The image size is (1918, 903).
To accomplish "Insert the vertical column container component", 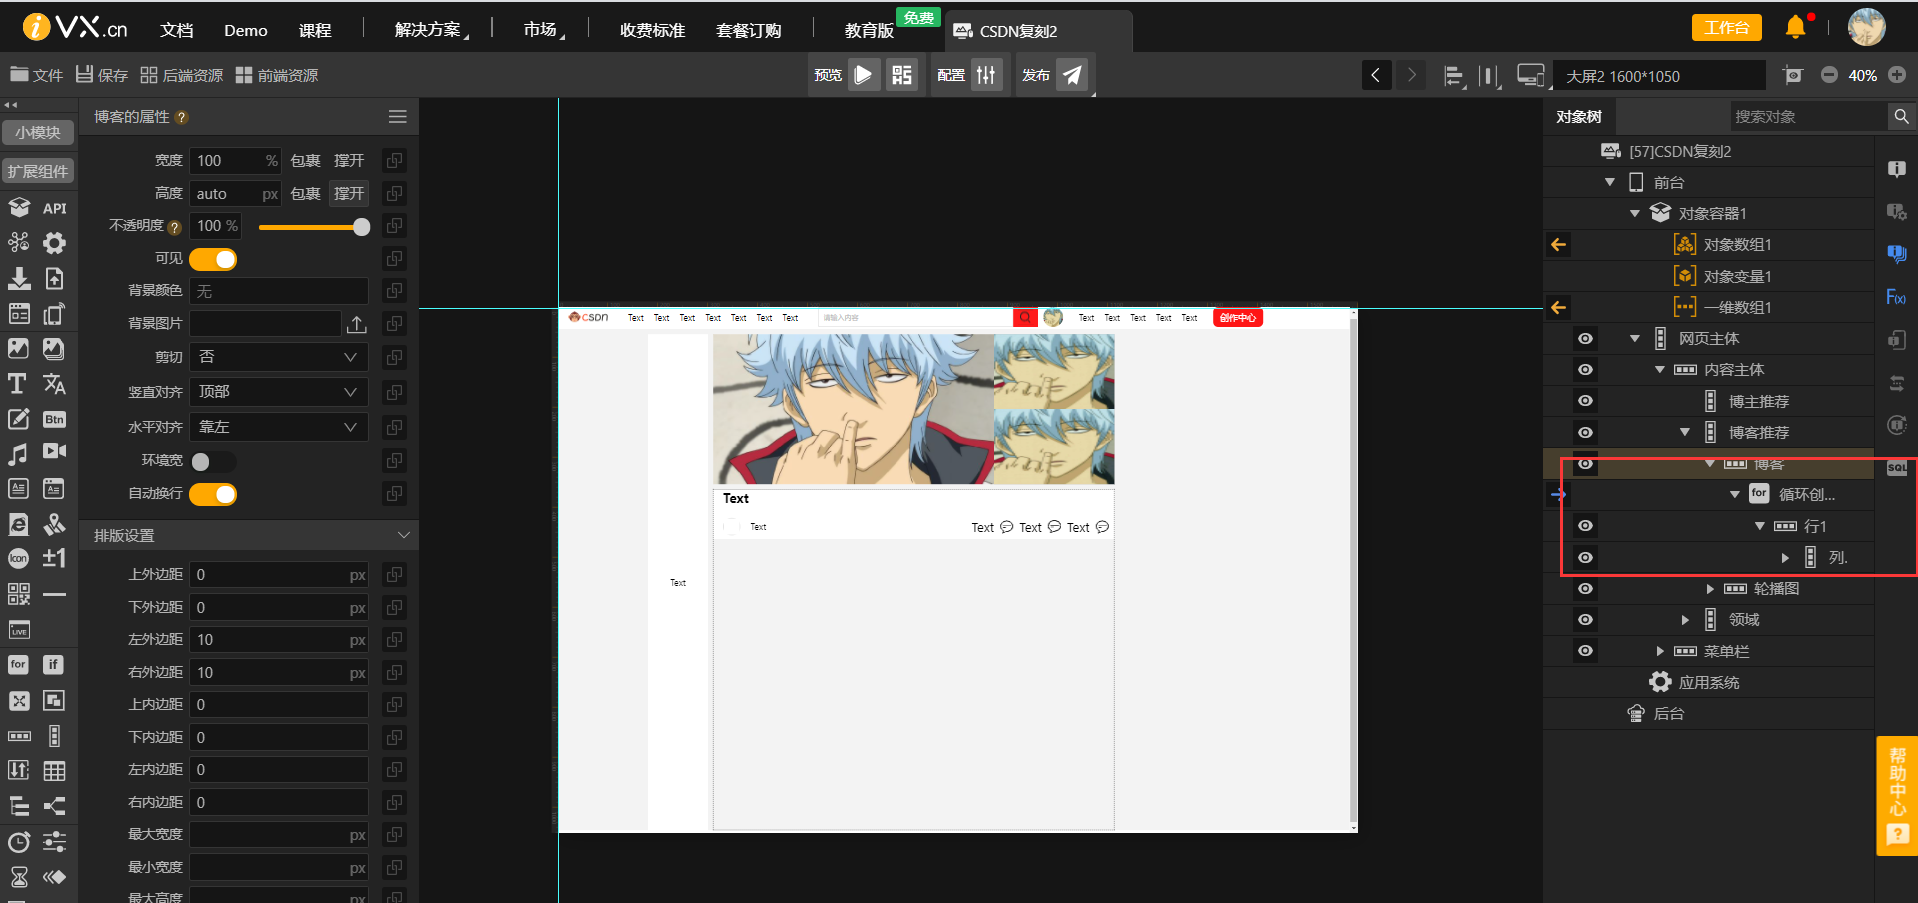I will [54, 736].
